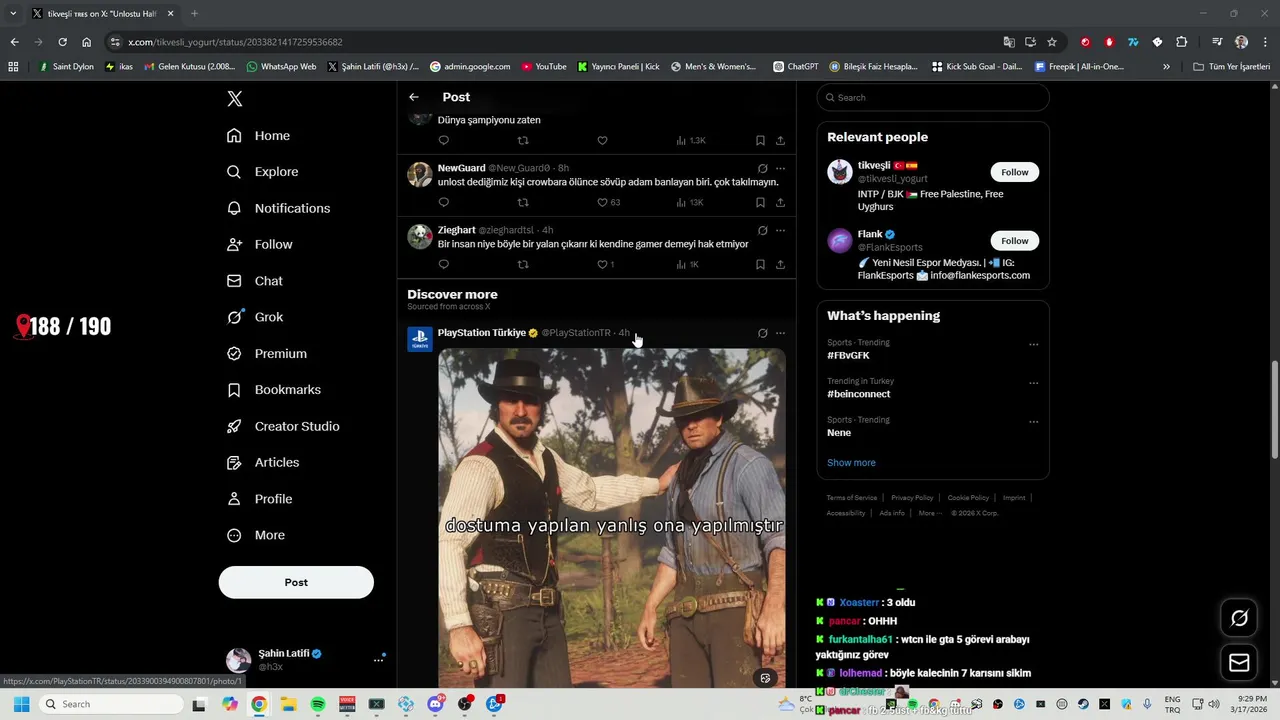1280x720 pixels.
Task: Open account menu next to Şahin Latifi
Action: coord(378,660)
